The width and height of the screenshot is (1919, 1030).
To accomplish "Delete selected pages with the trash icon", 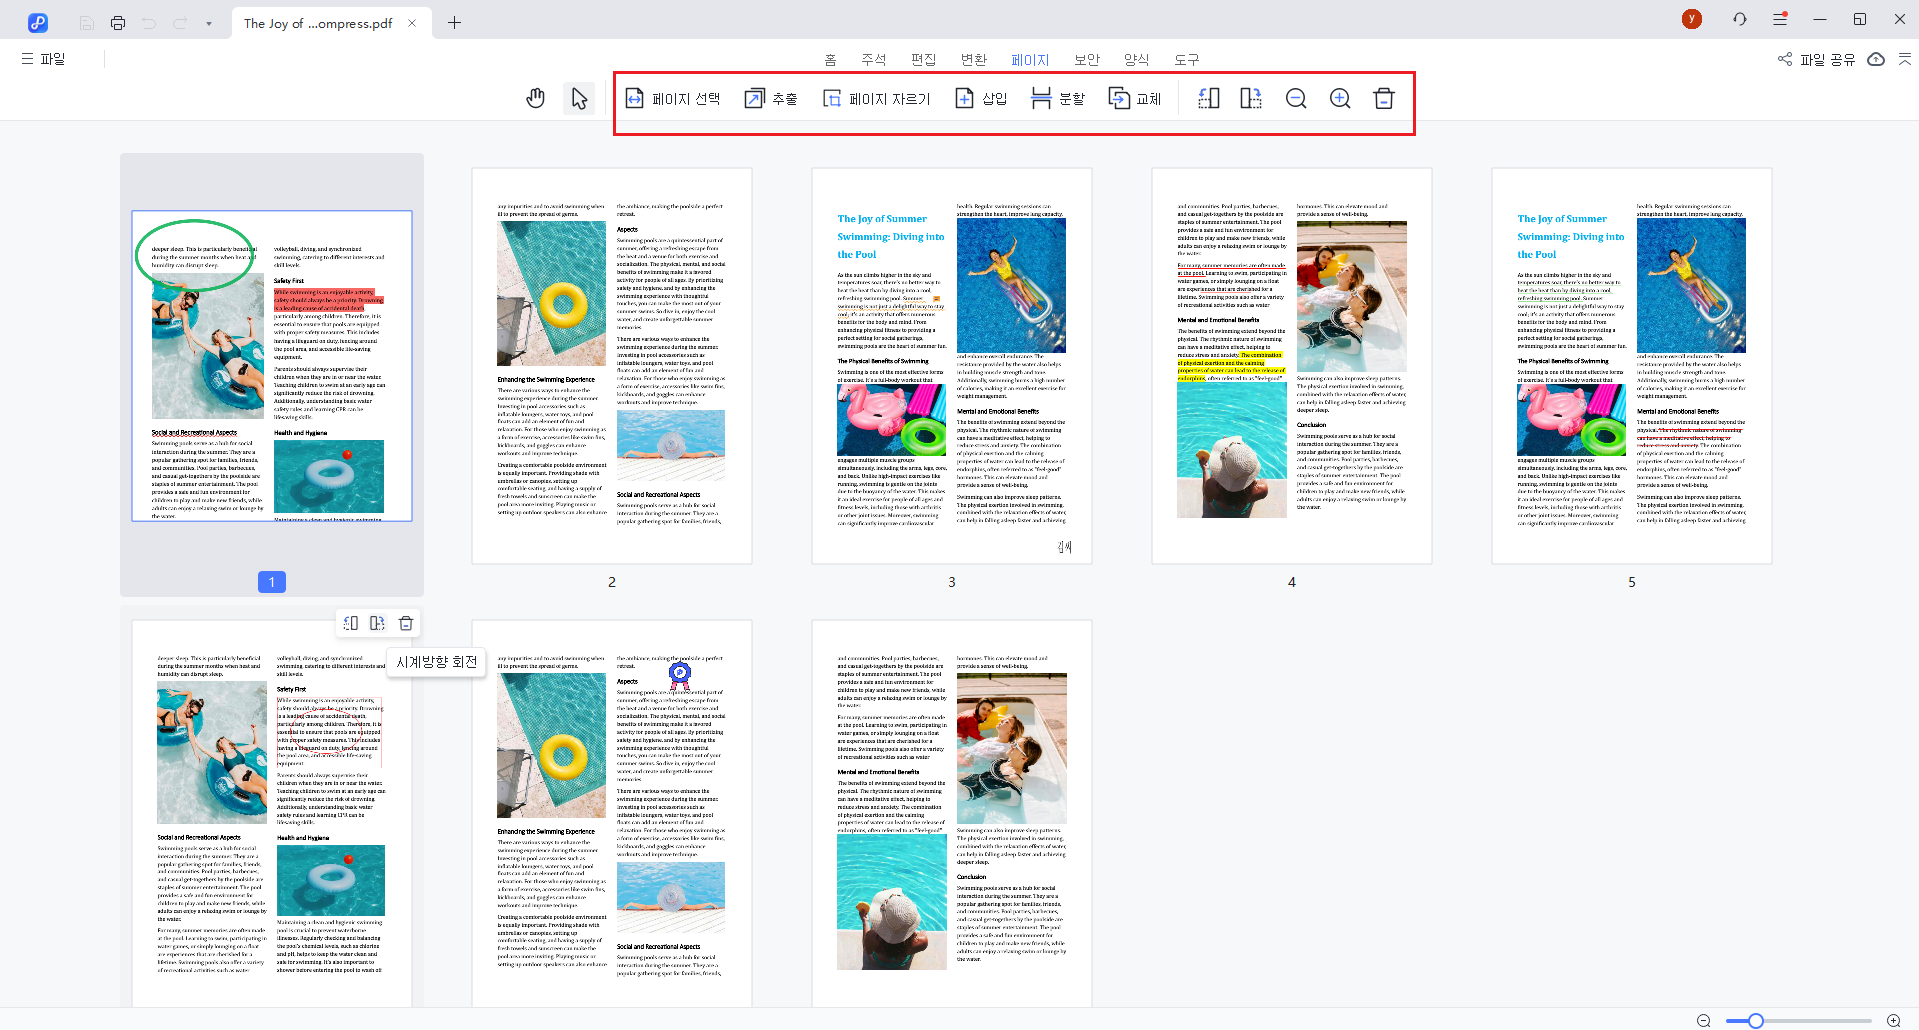I will pos(1384,97).
